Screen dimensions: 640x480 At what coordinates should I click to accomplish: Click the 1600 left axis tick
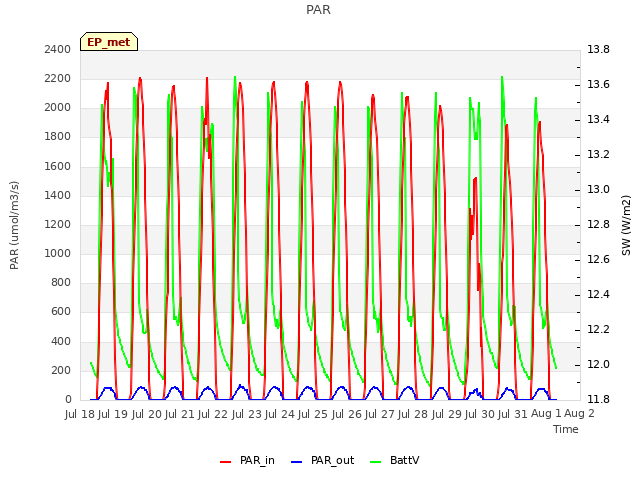pyautogui.click(x=58, y=167)
